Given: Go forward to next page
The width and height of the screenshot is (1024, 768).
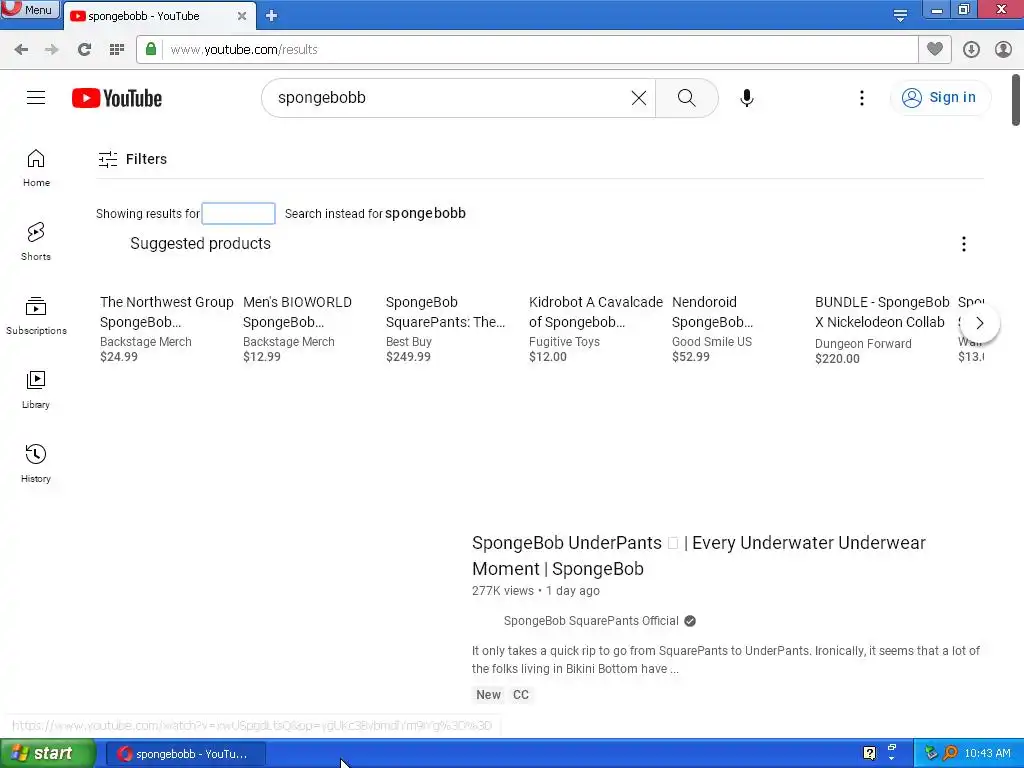Looking at the screenshot, I should coord(52,50).
